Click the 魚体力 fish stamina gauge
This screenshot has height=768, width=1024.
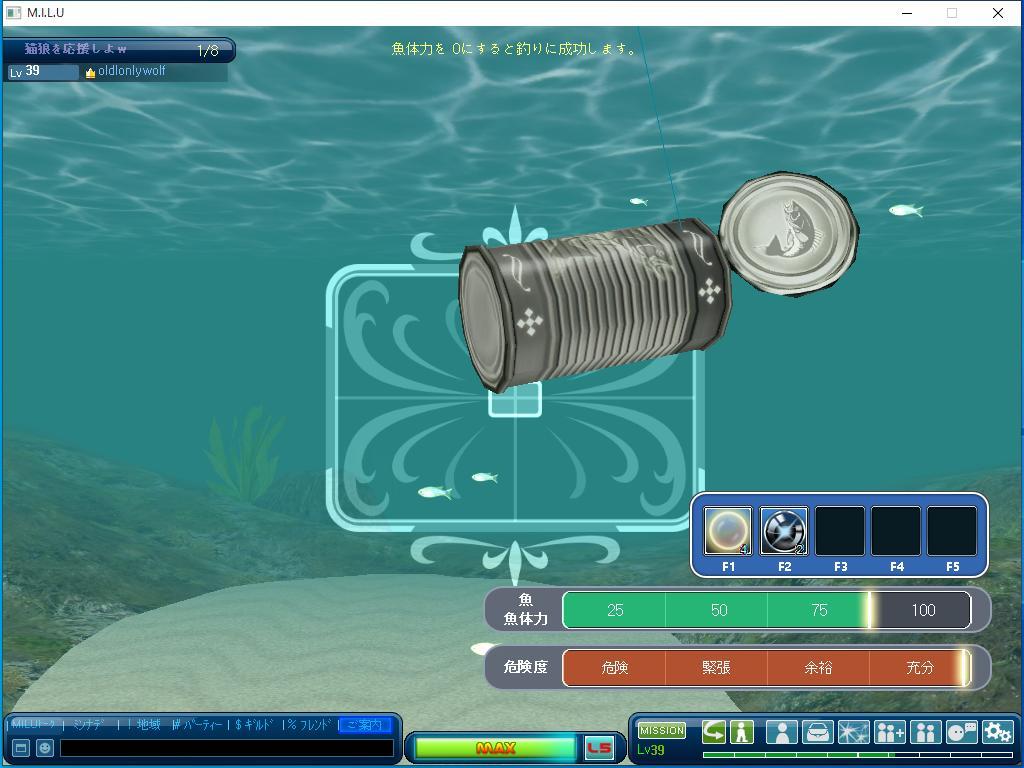[767, 610]
